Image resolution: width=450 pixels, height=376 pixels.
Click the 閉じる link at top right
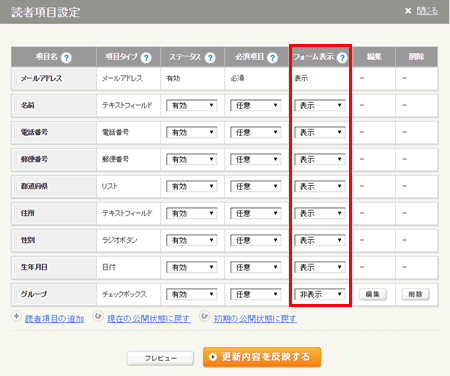pos(427,11)
